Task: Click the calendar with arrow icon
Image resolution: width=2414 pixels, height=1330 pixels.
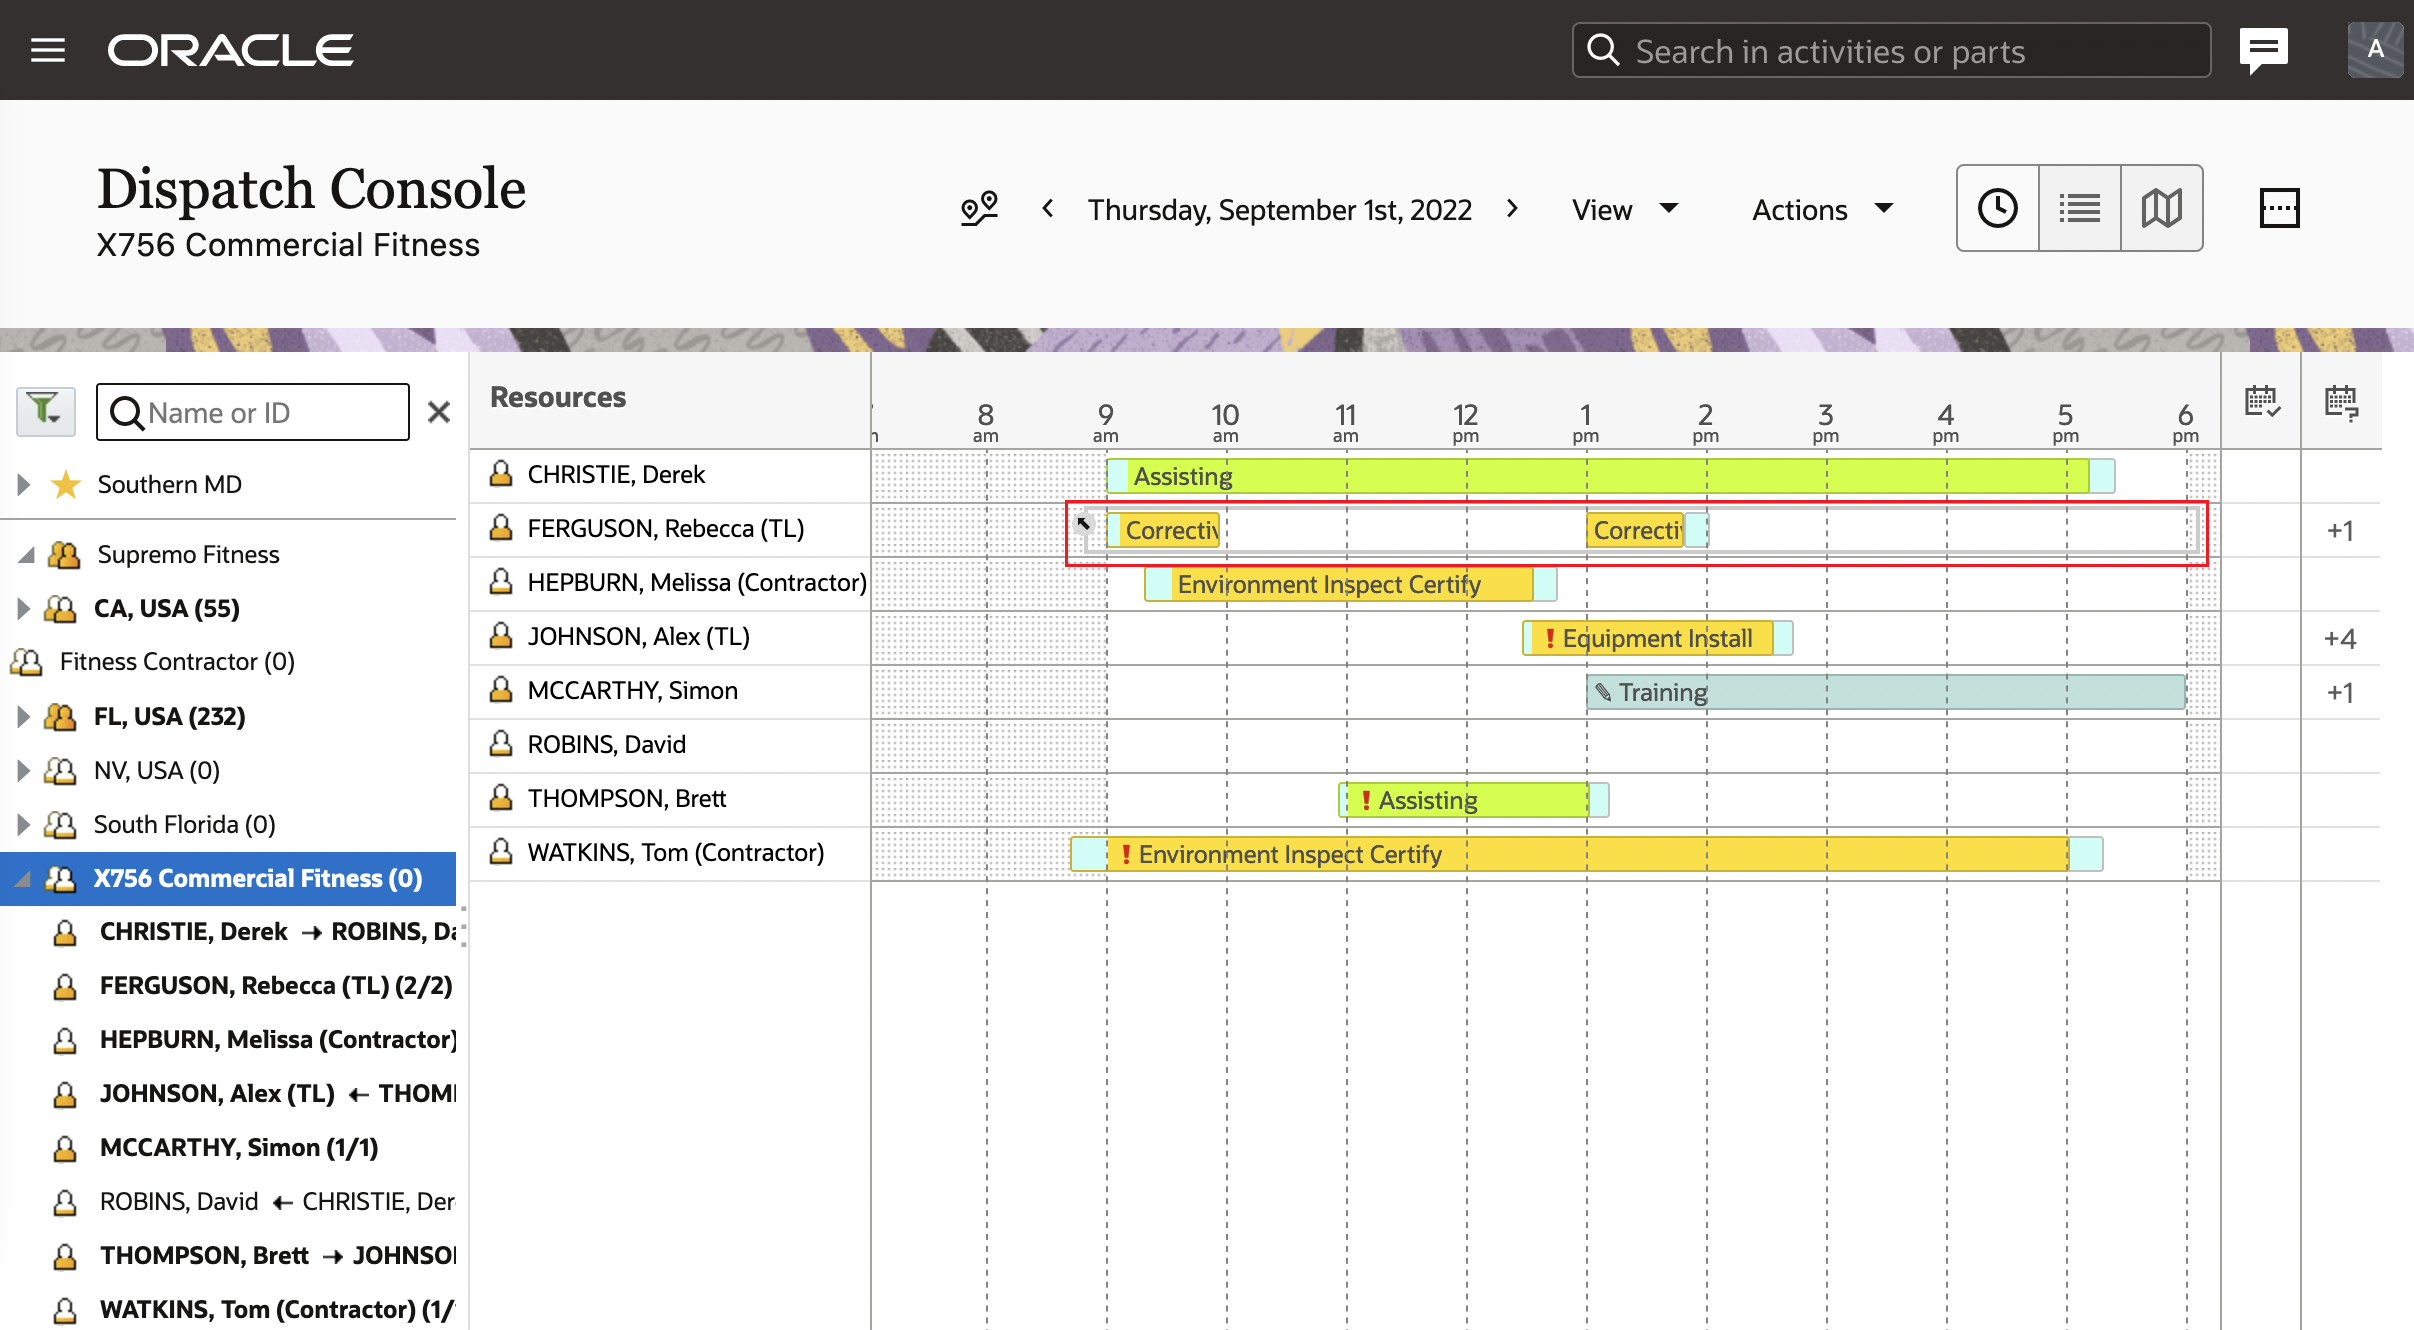Action: (2341, 402)
